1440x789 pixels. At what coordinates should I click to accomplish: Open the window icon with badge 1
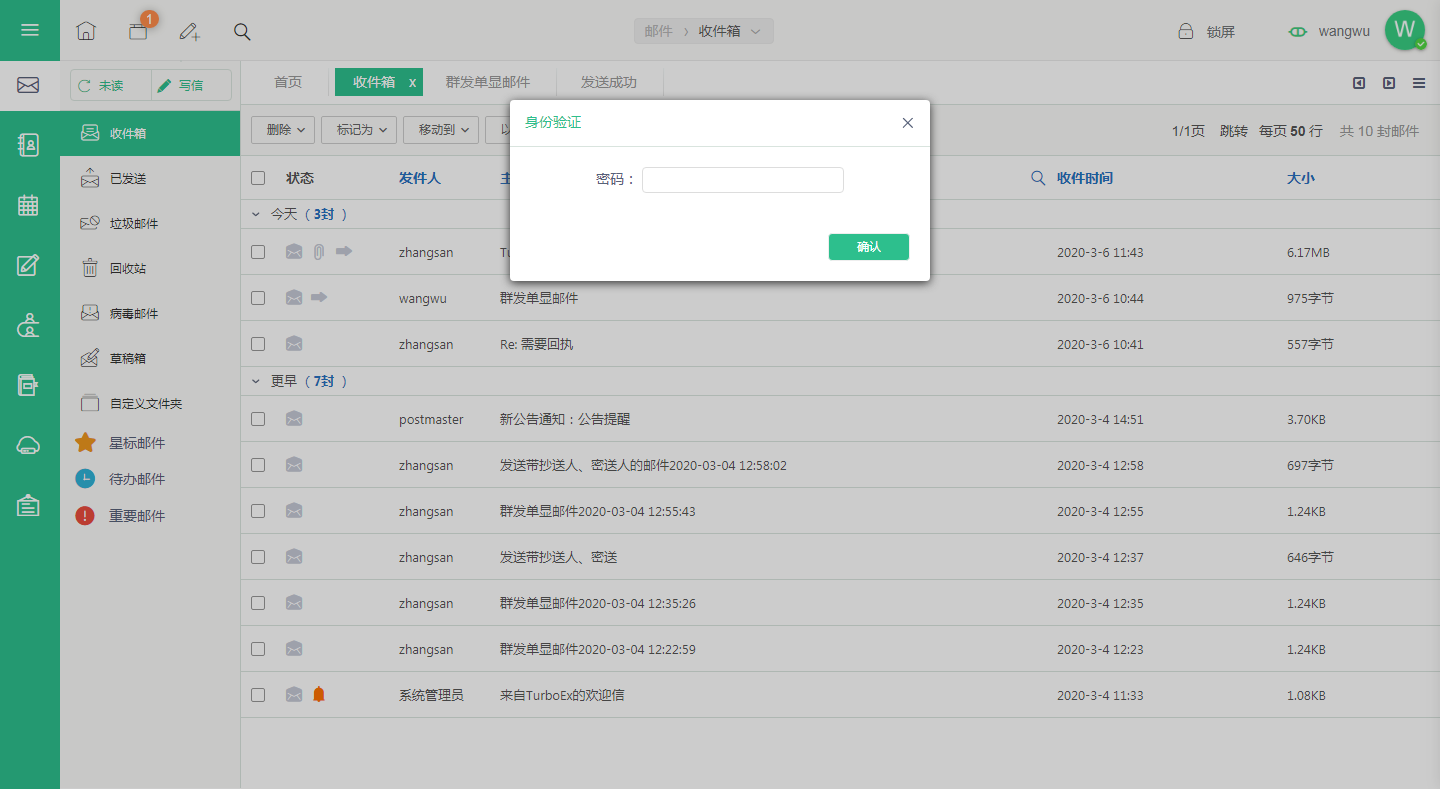pos(138,31)
